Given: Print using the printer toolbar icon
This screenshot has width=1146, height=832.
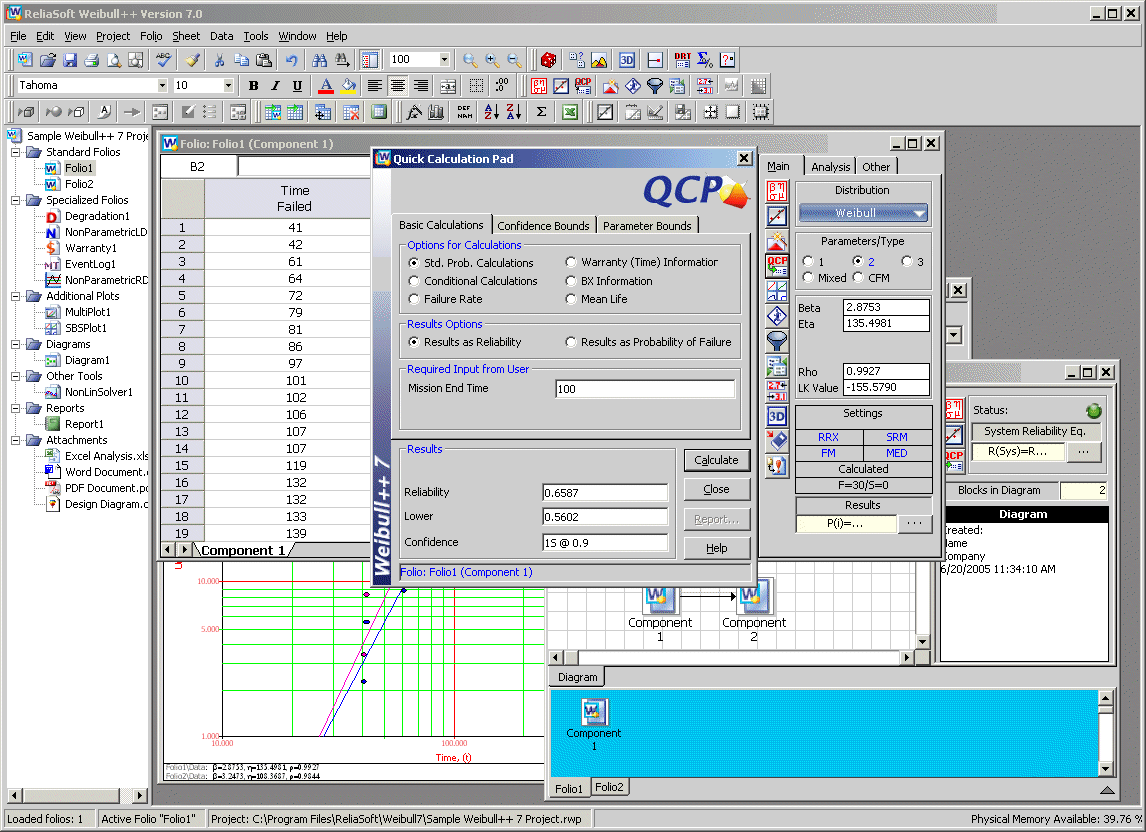Looking at the screenshot, I should pos(91,60).
